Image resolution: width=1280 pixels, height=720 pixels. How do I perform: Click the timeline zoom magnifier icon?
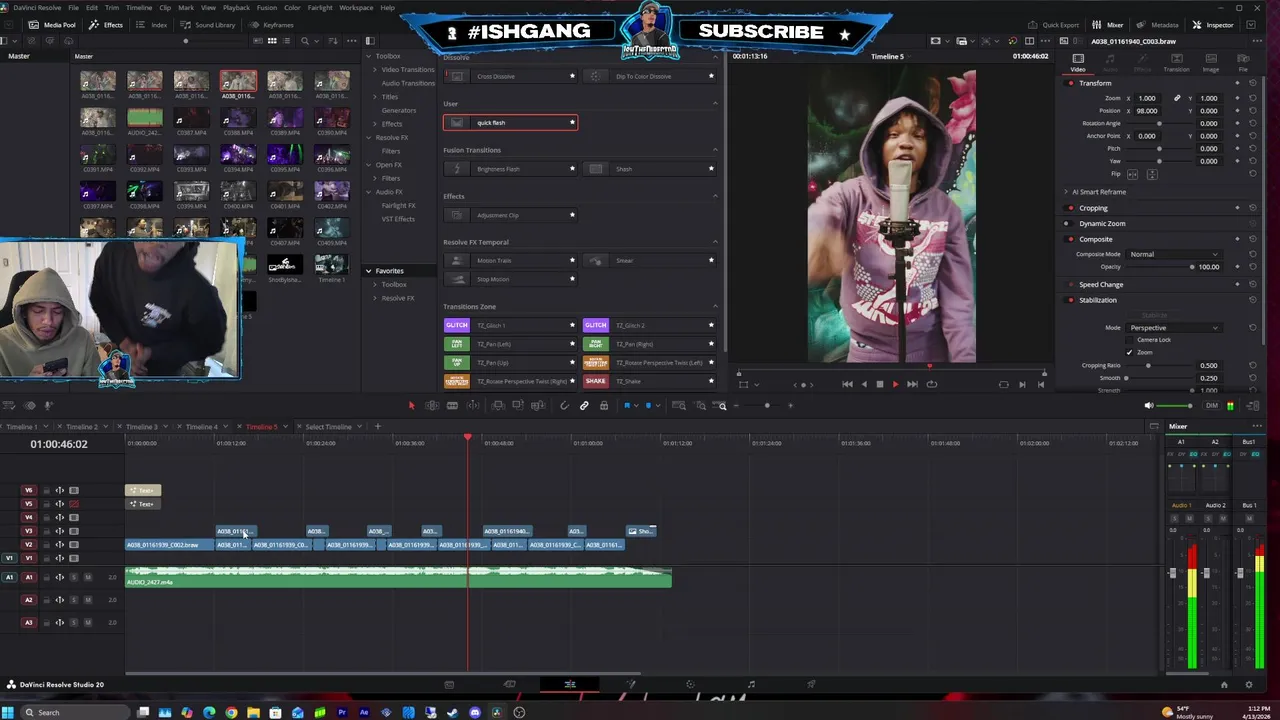(722, 406)
